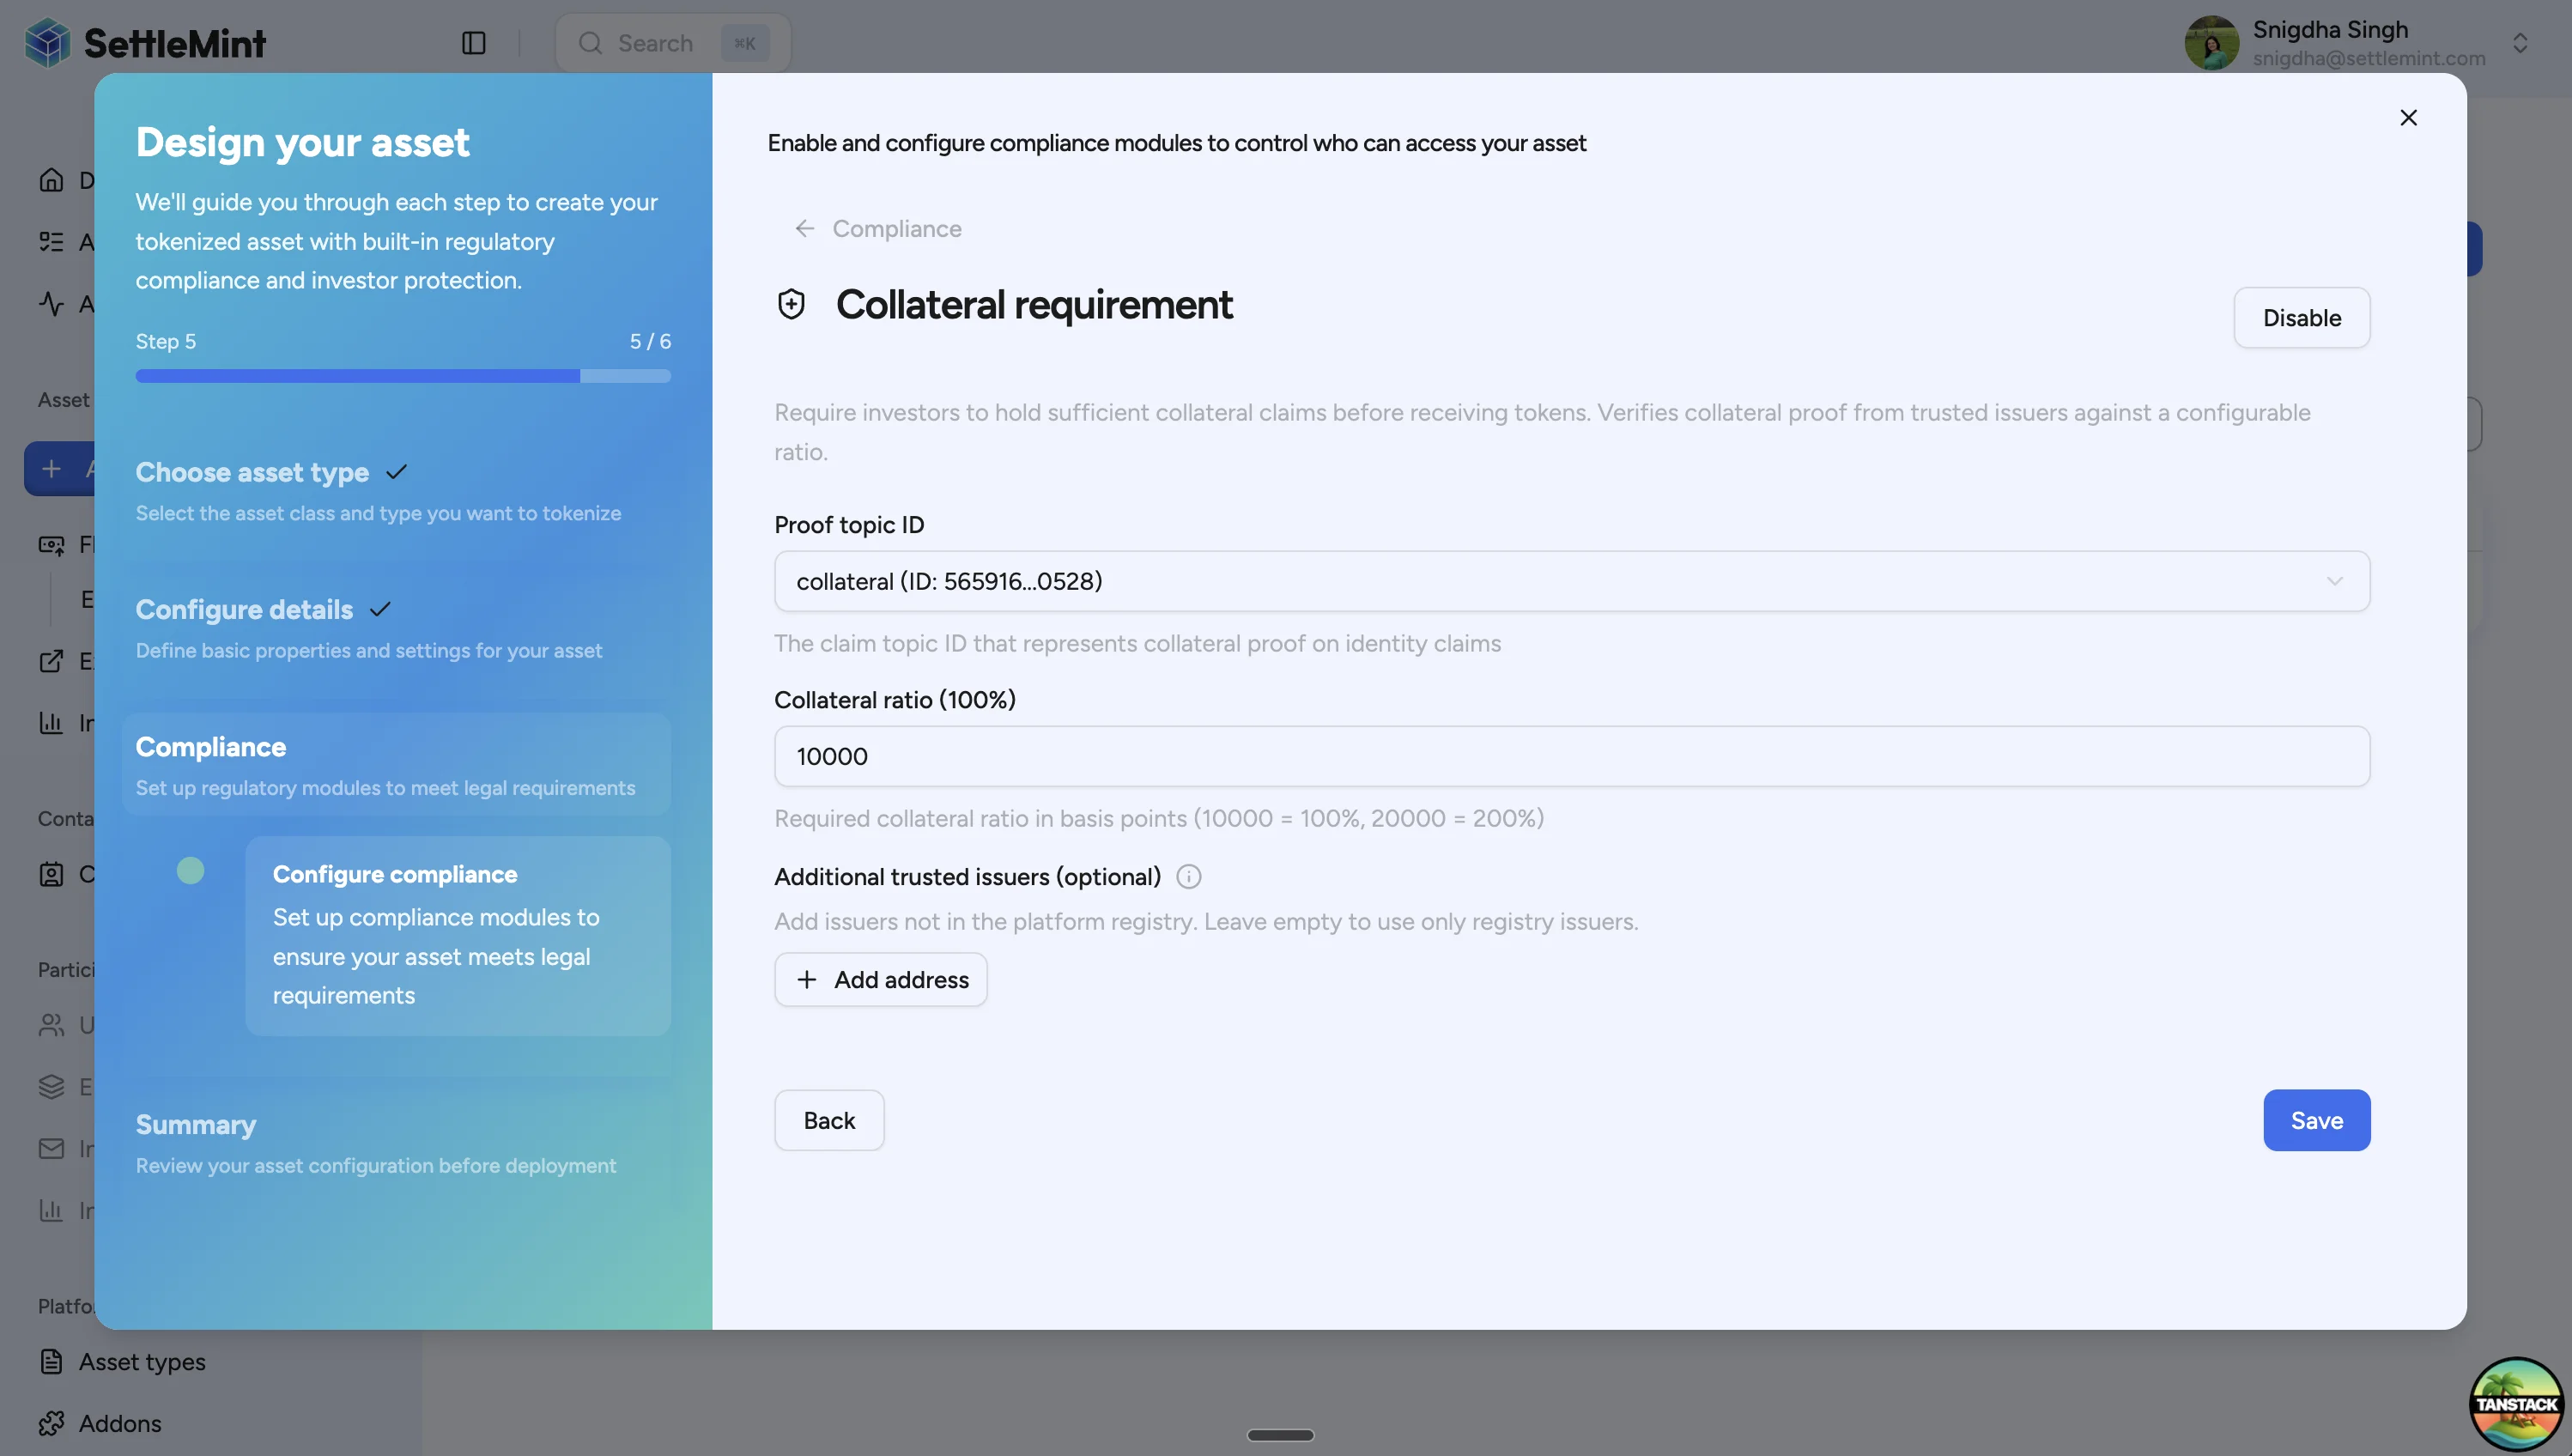Click the info icon next to Additional trusted issuers
Viewport: 2572px width, 1456px height.
click(x=1188, y=876)
